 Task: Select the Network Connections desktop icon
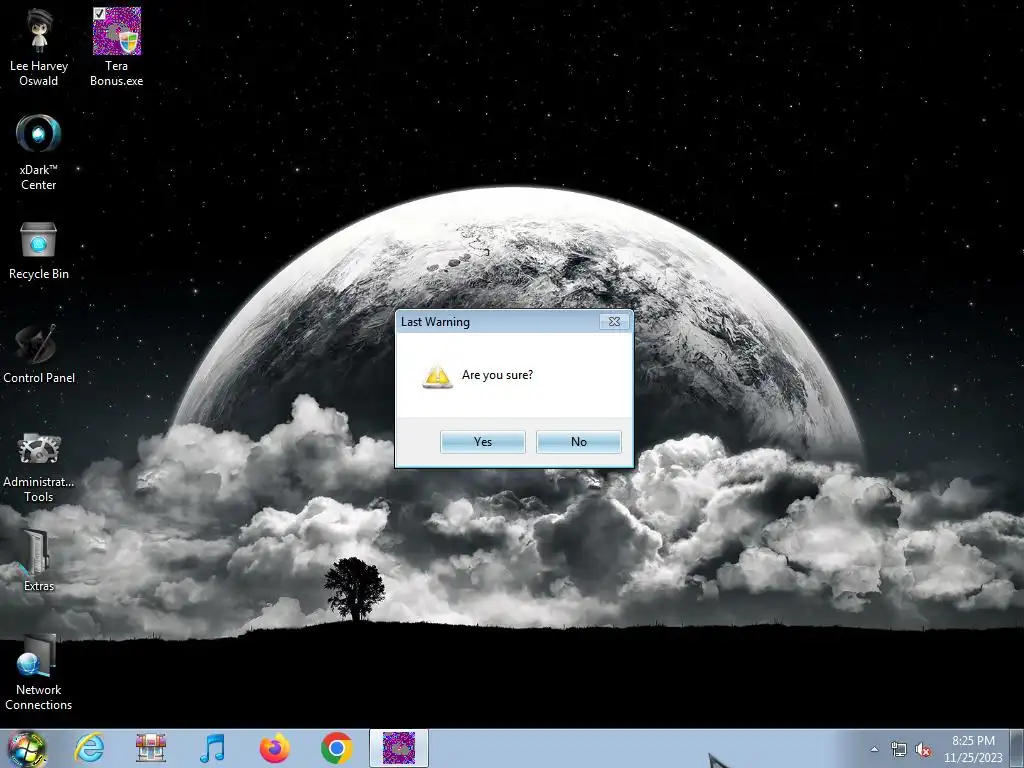coord(39,673)
